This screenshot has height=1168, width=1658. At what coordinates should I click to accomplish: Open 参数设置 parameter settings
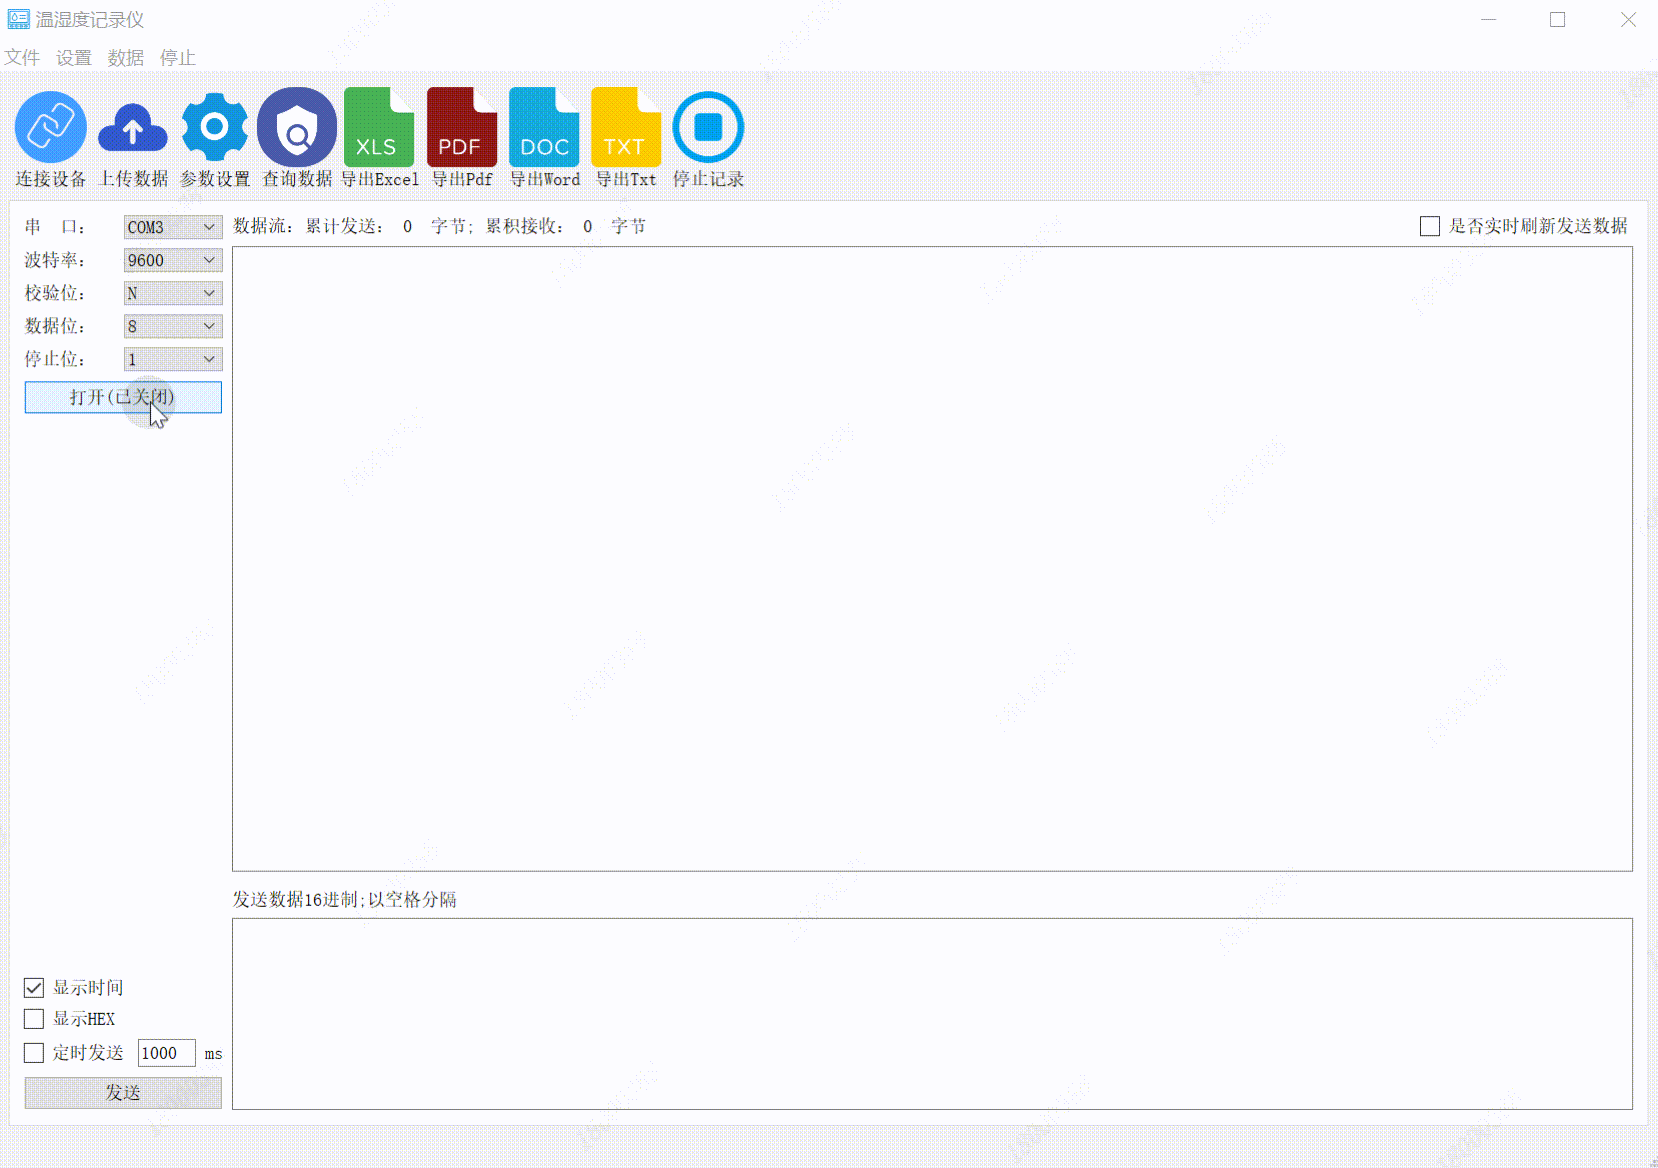(x=214, y=127)
